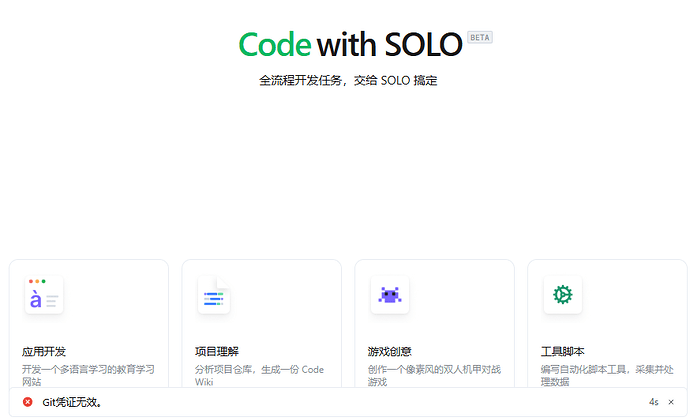Image resolution: width=690 pixels, height=420 pixels.
Task: Click the description '编写自动化脚本工具，采集并处理数据'
Action: coord(607,375)
